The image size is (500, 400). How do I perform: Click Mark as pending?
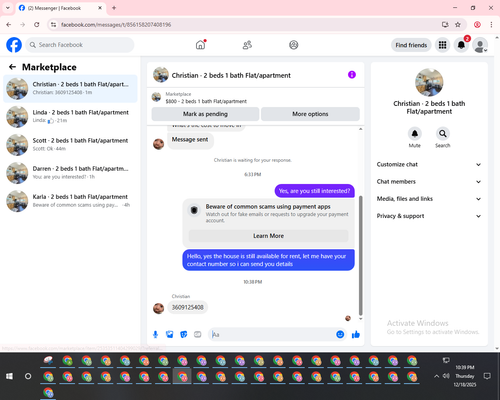[x=205, y=114]
